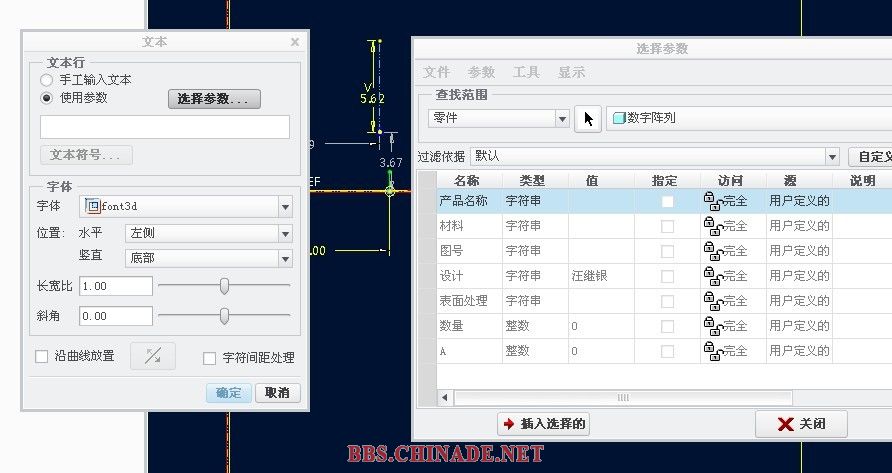Open the 工具 menu

tap(526, 72)
